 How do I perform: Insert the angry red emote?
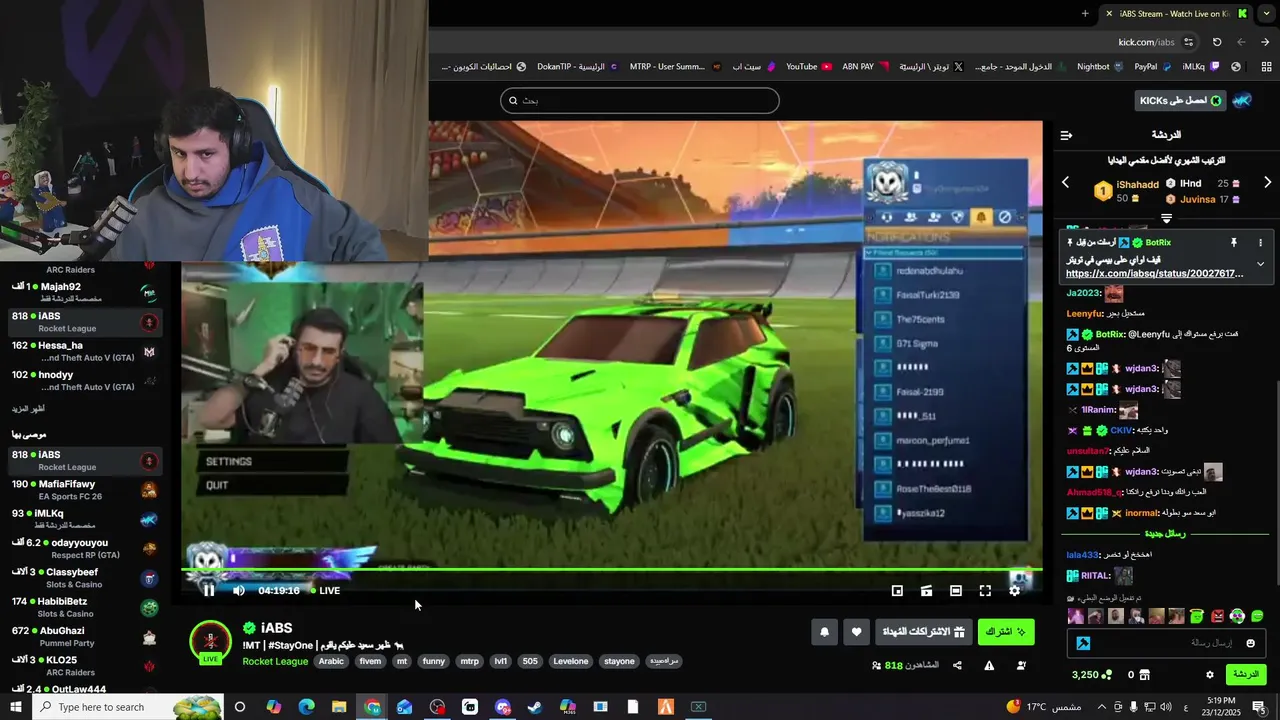click(x=1217, y=616)
